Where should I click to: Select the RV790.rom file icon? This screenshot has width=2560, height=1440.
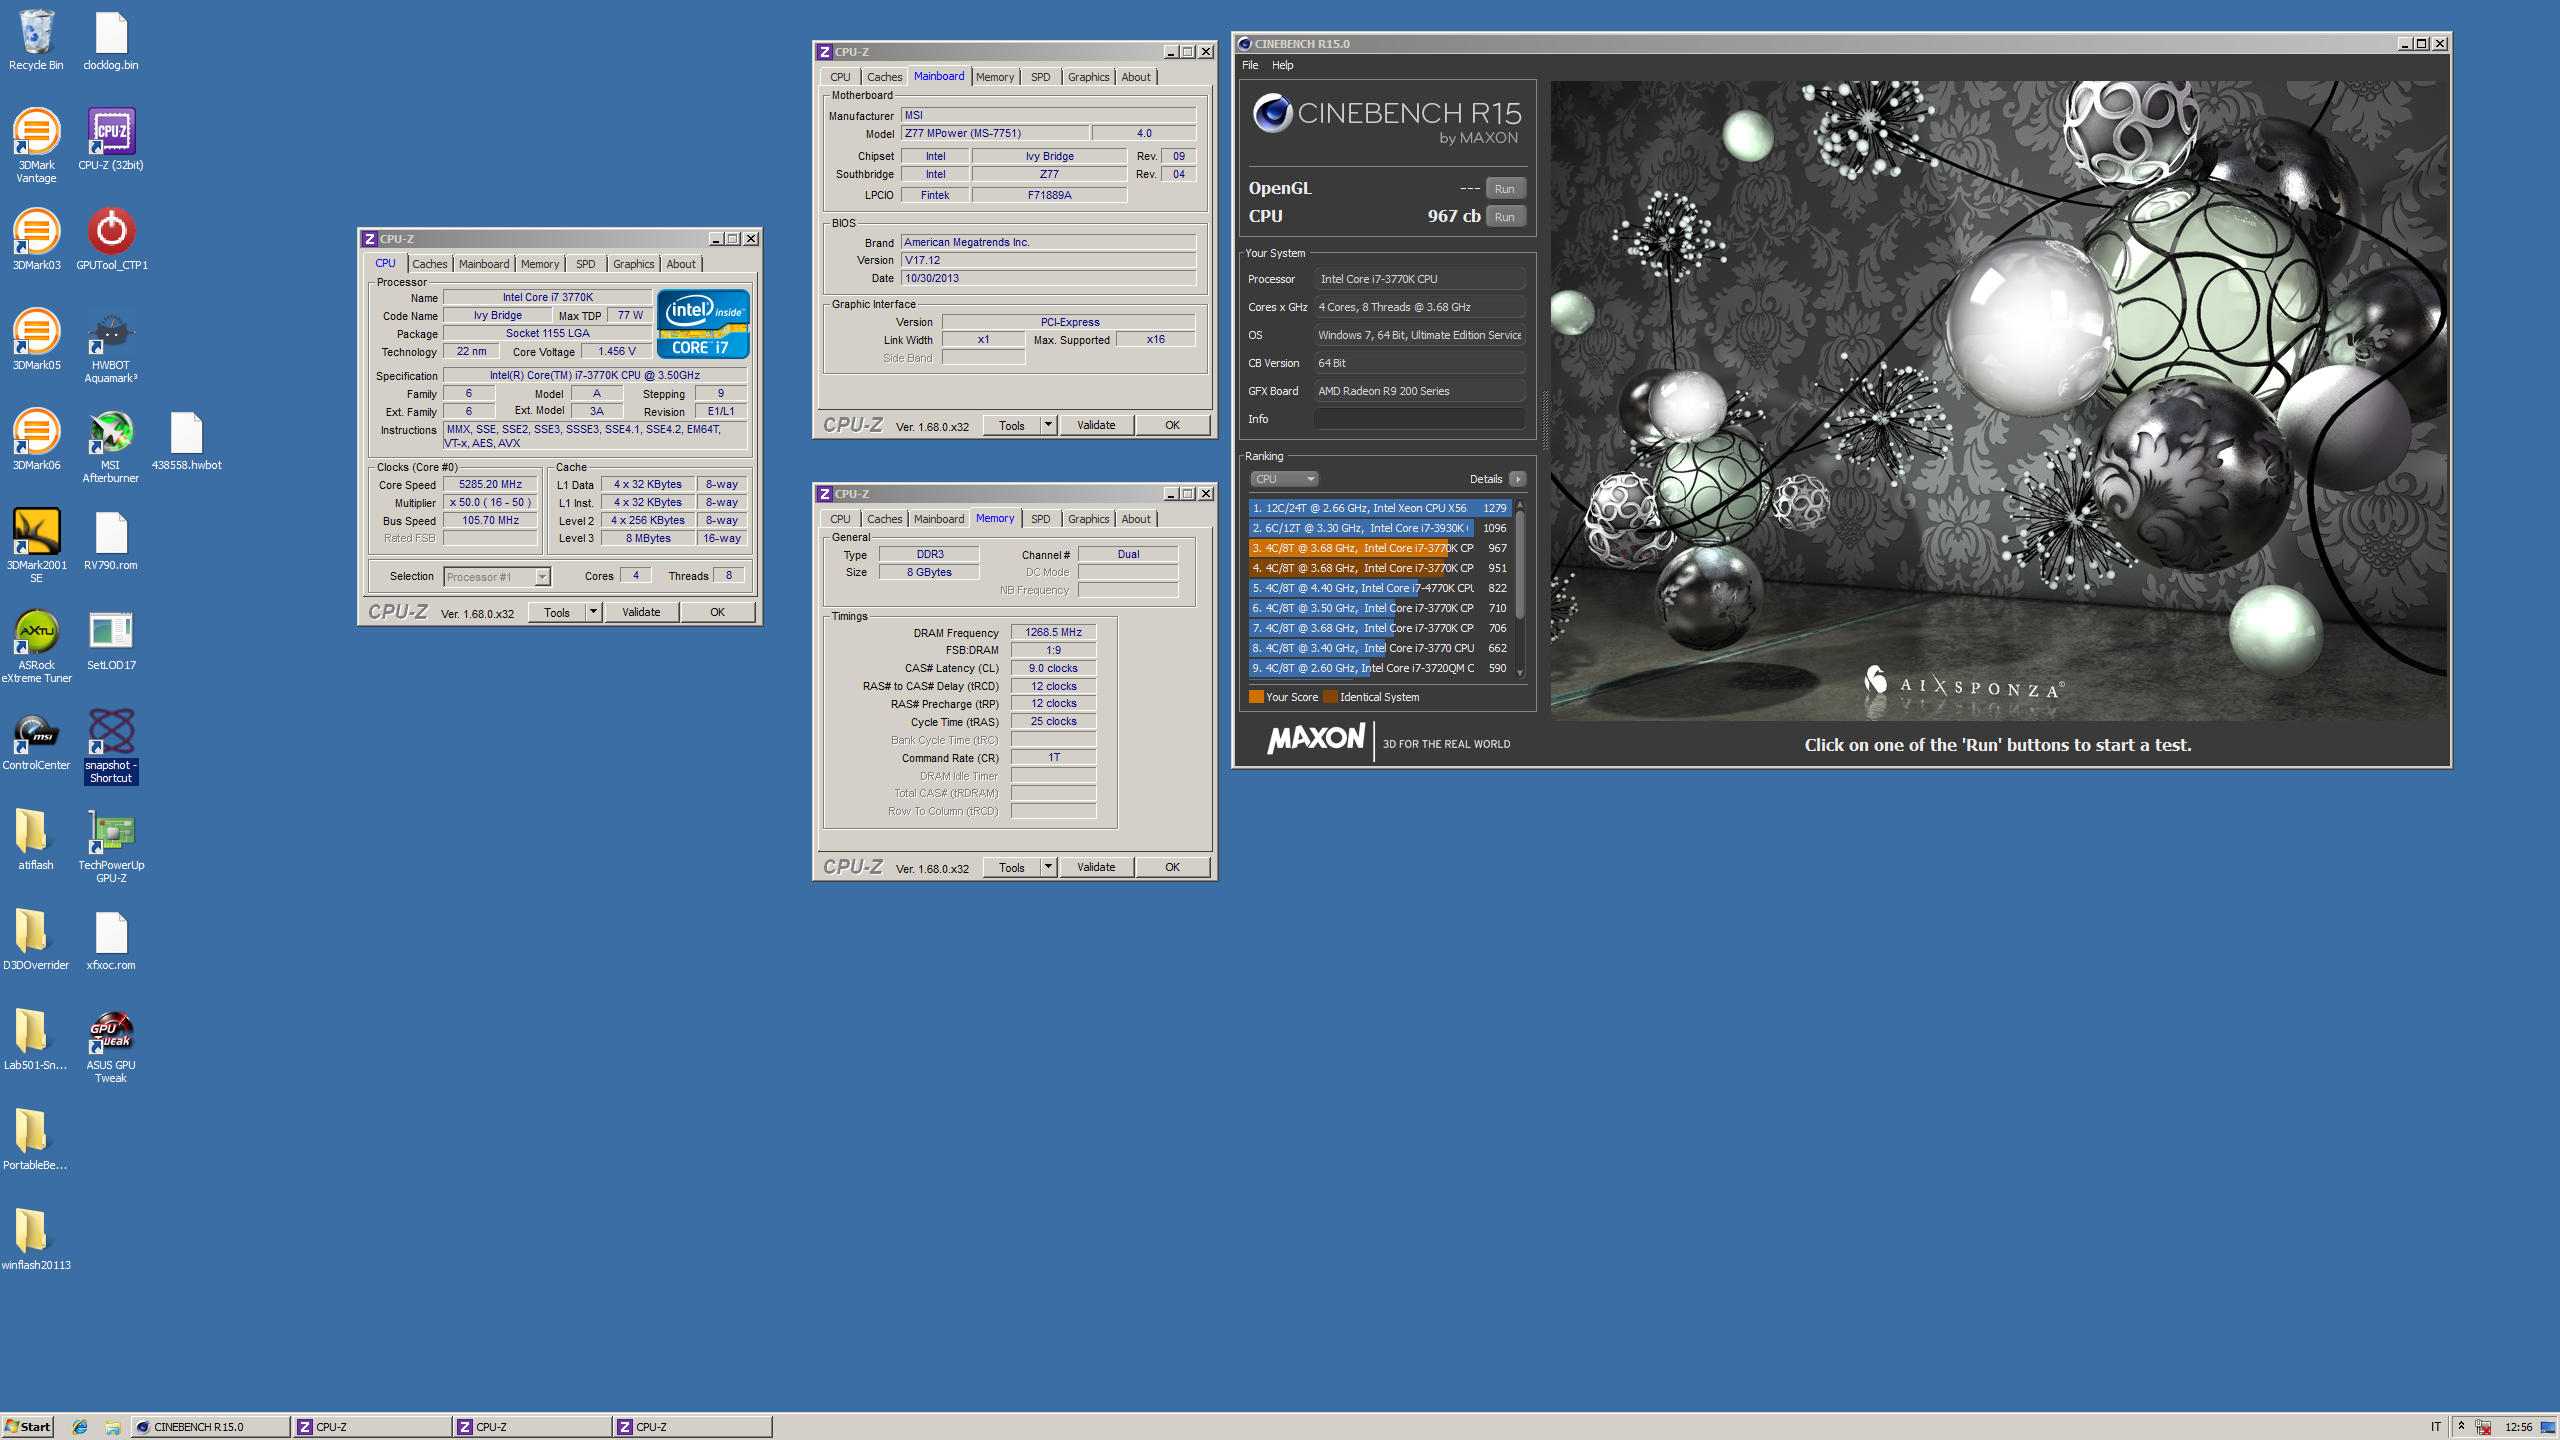coord(111,540)
